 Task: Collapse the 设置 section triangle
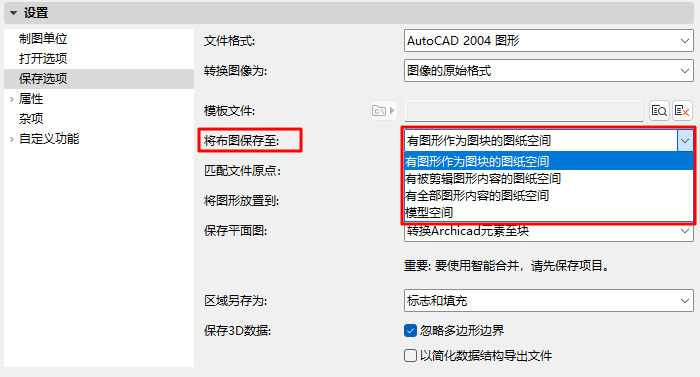pyautogui.click(x=13, y=13)
